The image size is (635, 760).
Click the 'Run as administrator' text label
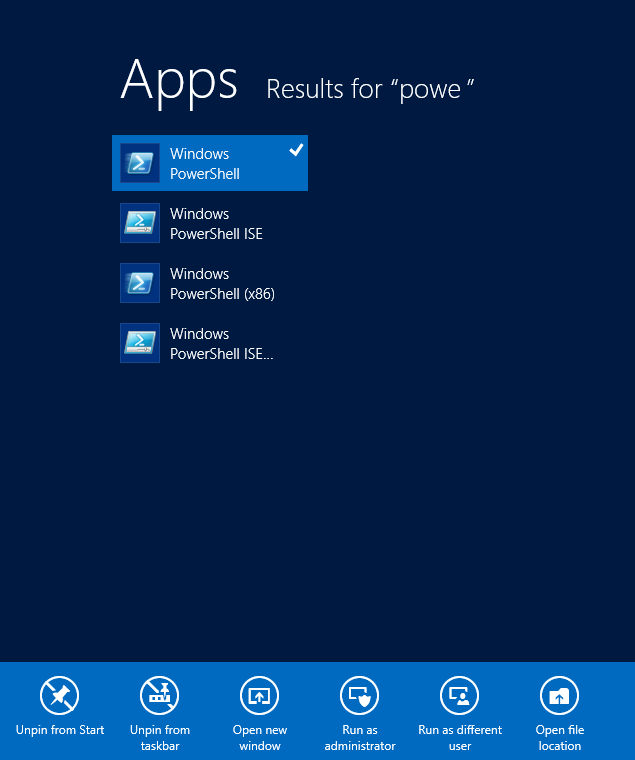360,738
